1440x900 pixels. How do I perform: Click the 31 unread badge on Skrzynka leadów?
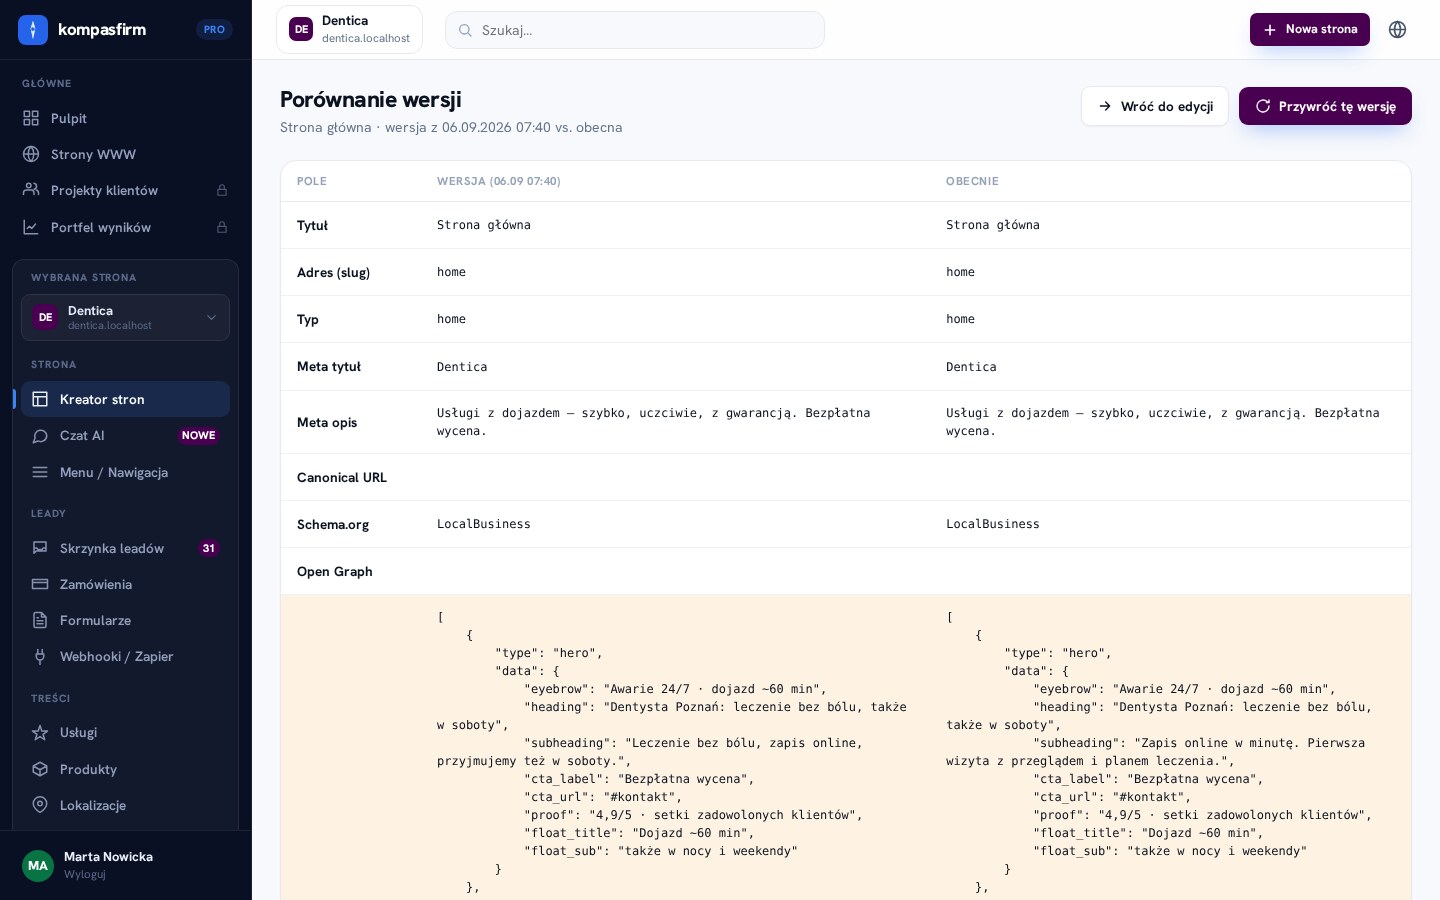(x=208, y=548)
